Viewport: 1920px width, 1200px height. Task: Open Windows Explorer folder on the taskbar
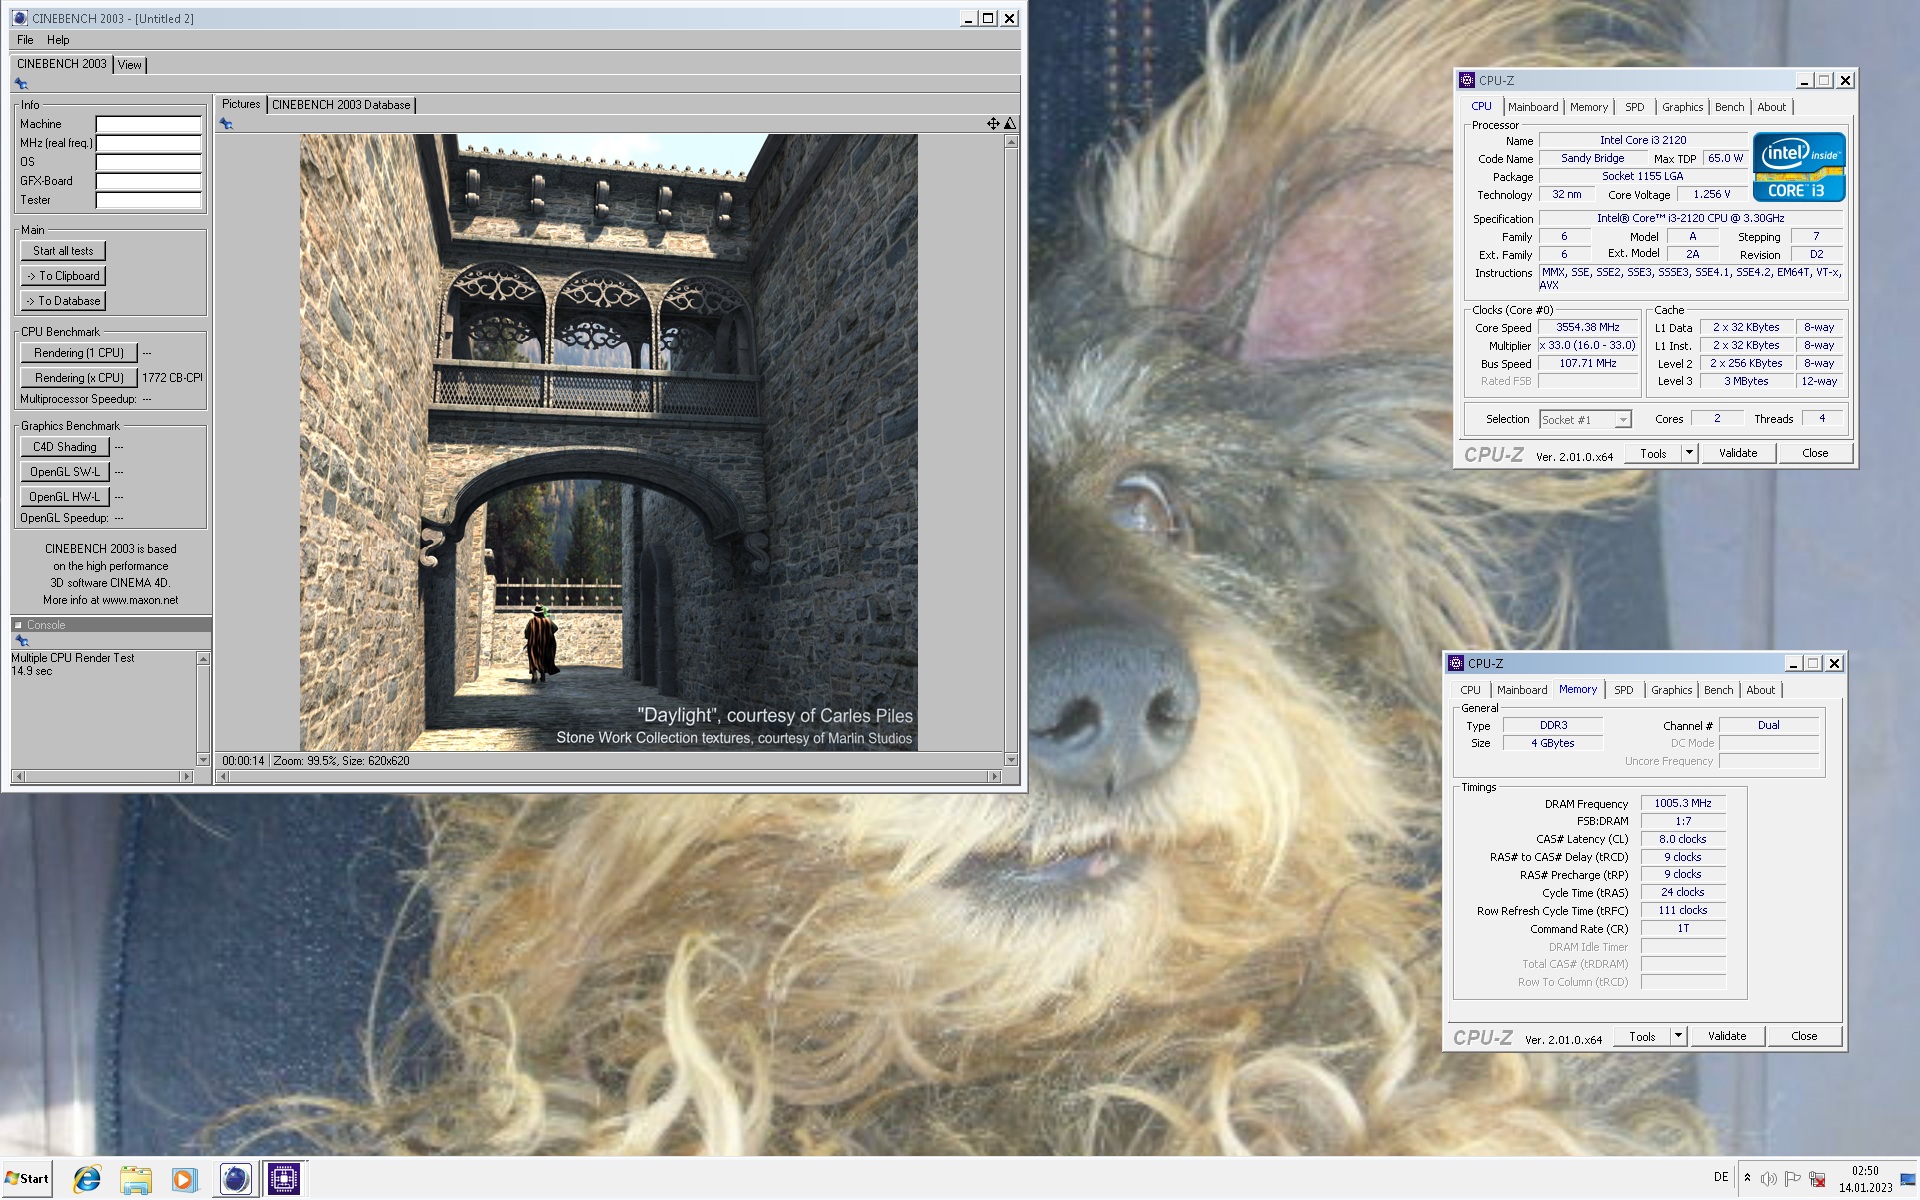pyautogui.click(x=135, y=1180)
